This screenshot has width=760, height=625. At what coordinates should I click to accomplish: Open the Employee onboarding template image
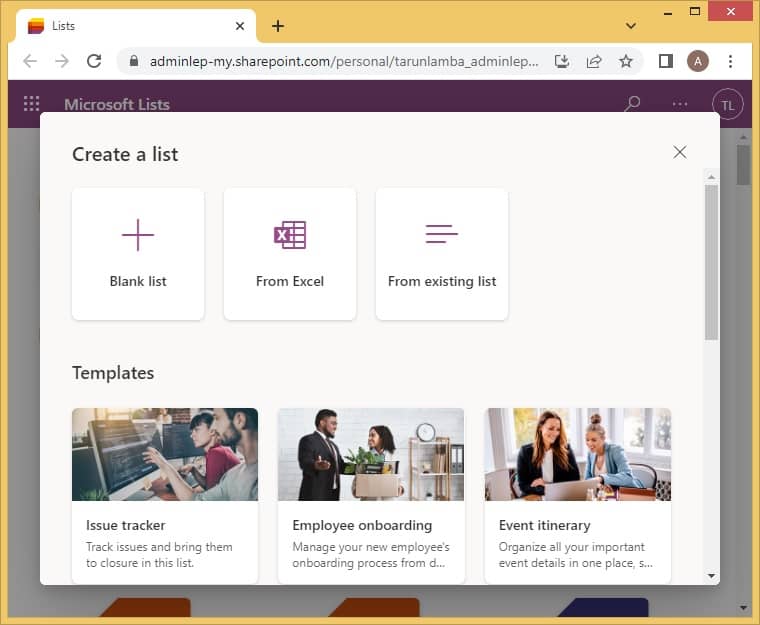371,454
